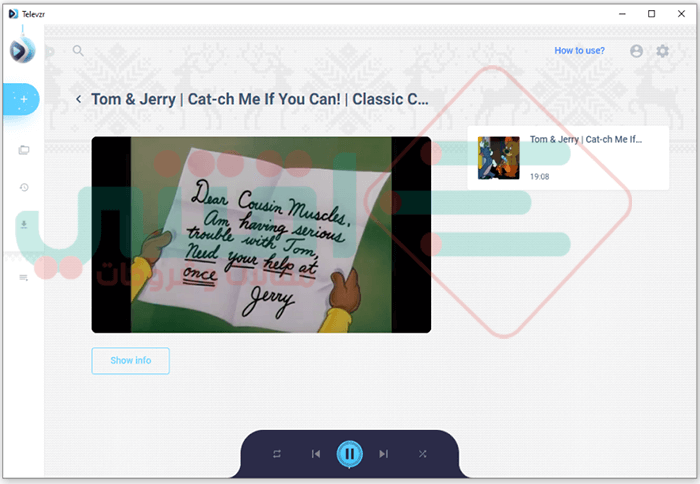The image size is (700, 484).
Task: Click the Show info button
Action: pos(130,361)
